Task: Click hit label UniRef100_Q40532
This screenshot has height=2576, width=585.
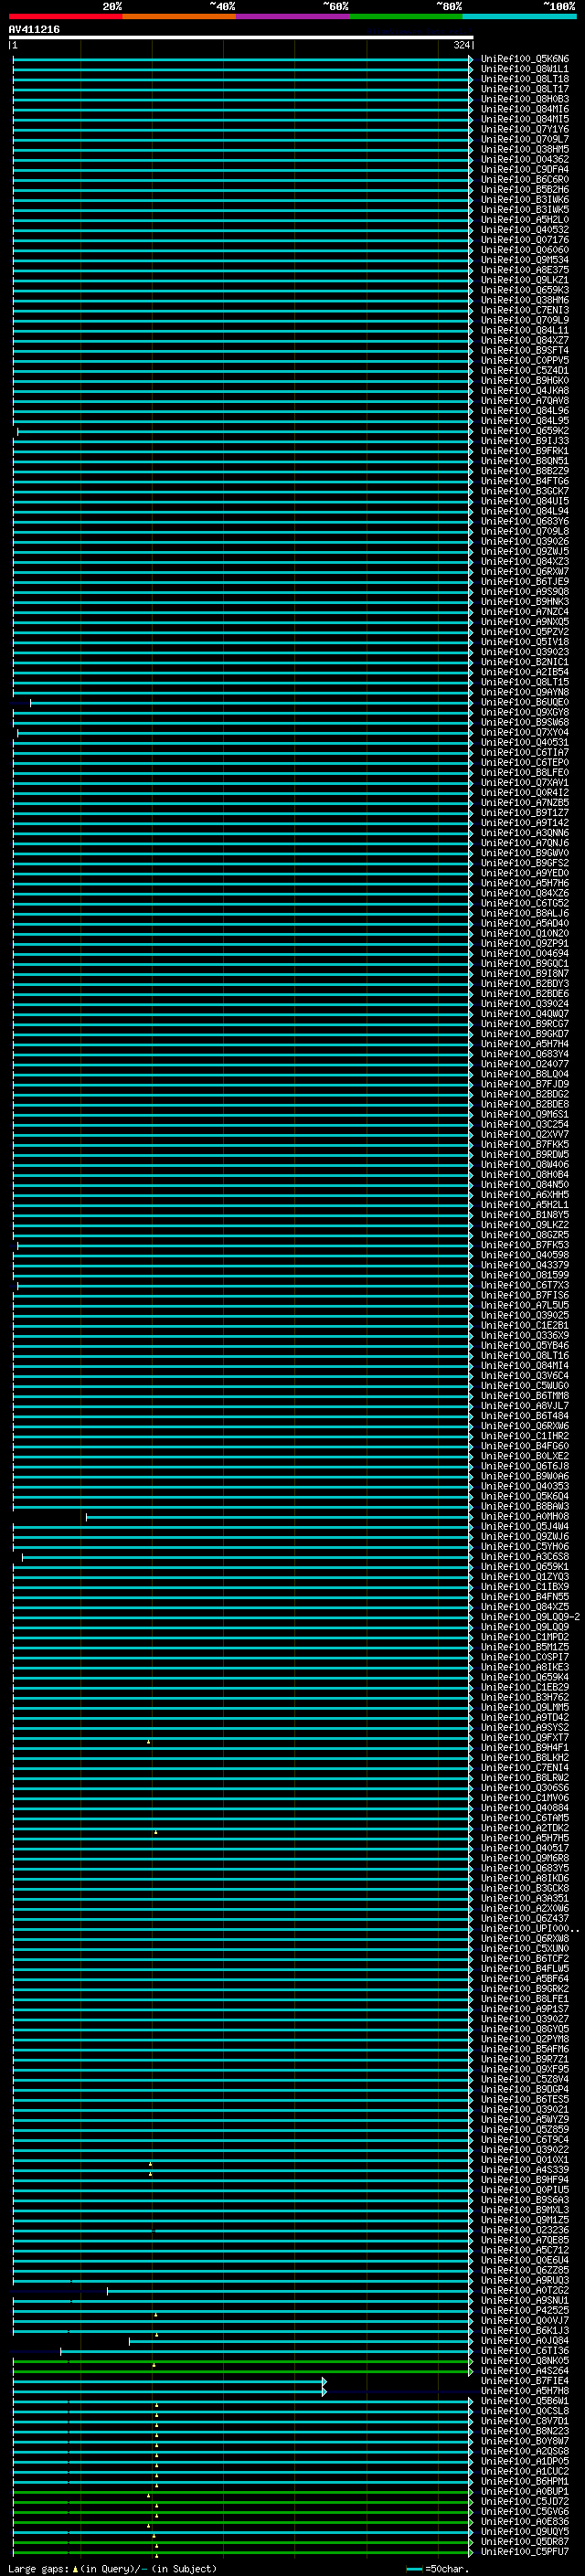Action: (524, 230)
